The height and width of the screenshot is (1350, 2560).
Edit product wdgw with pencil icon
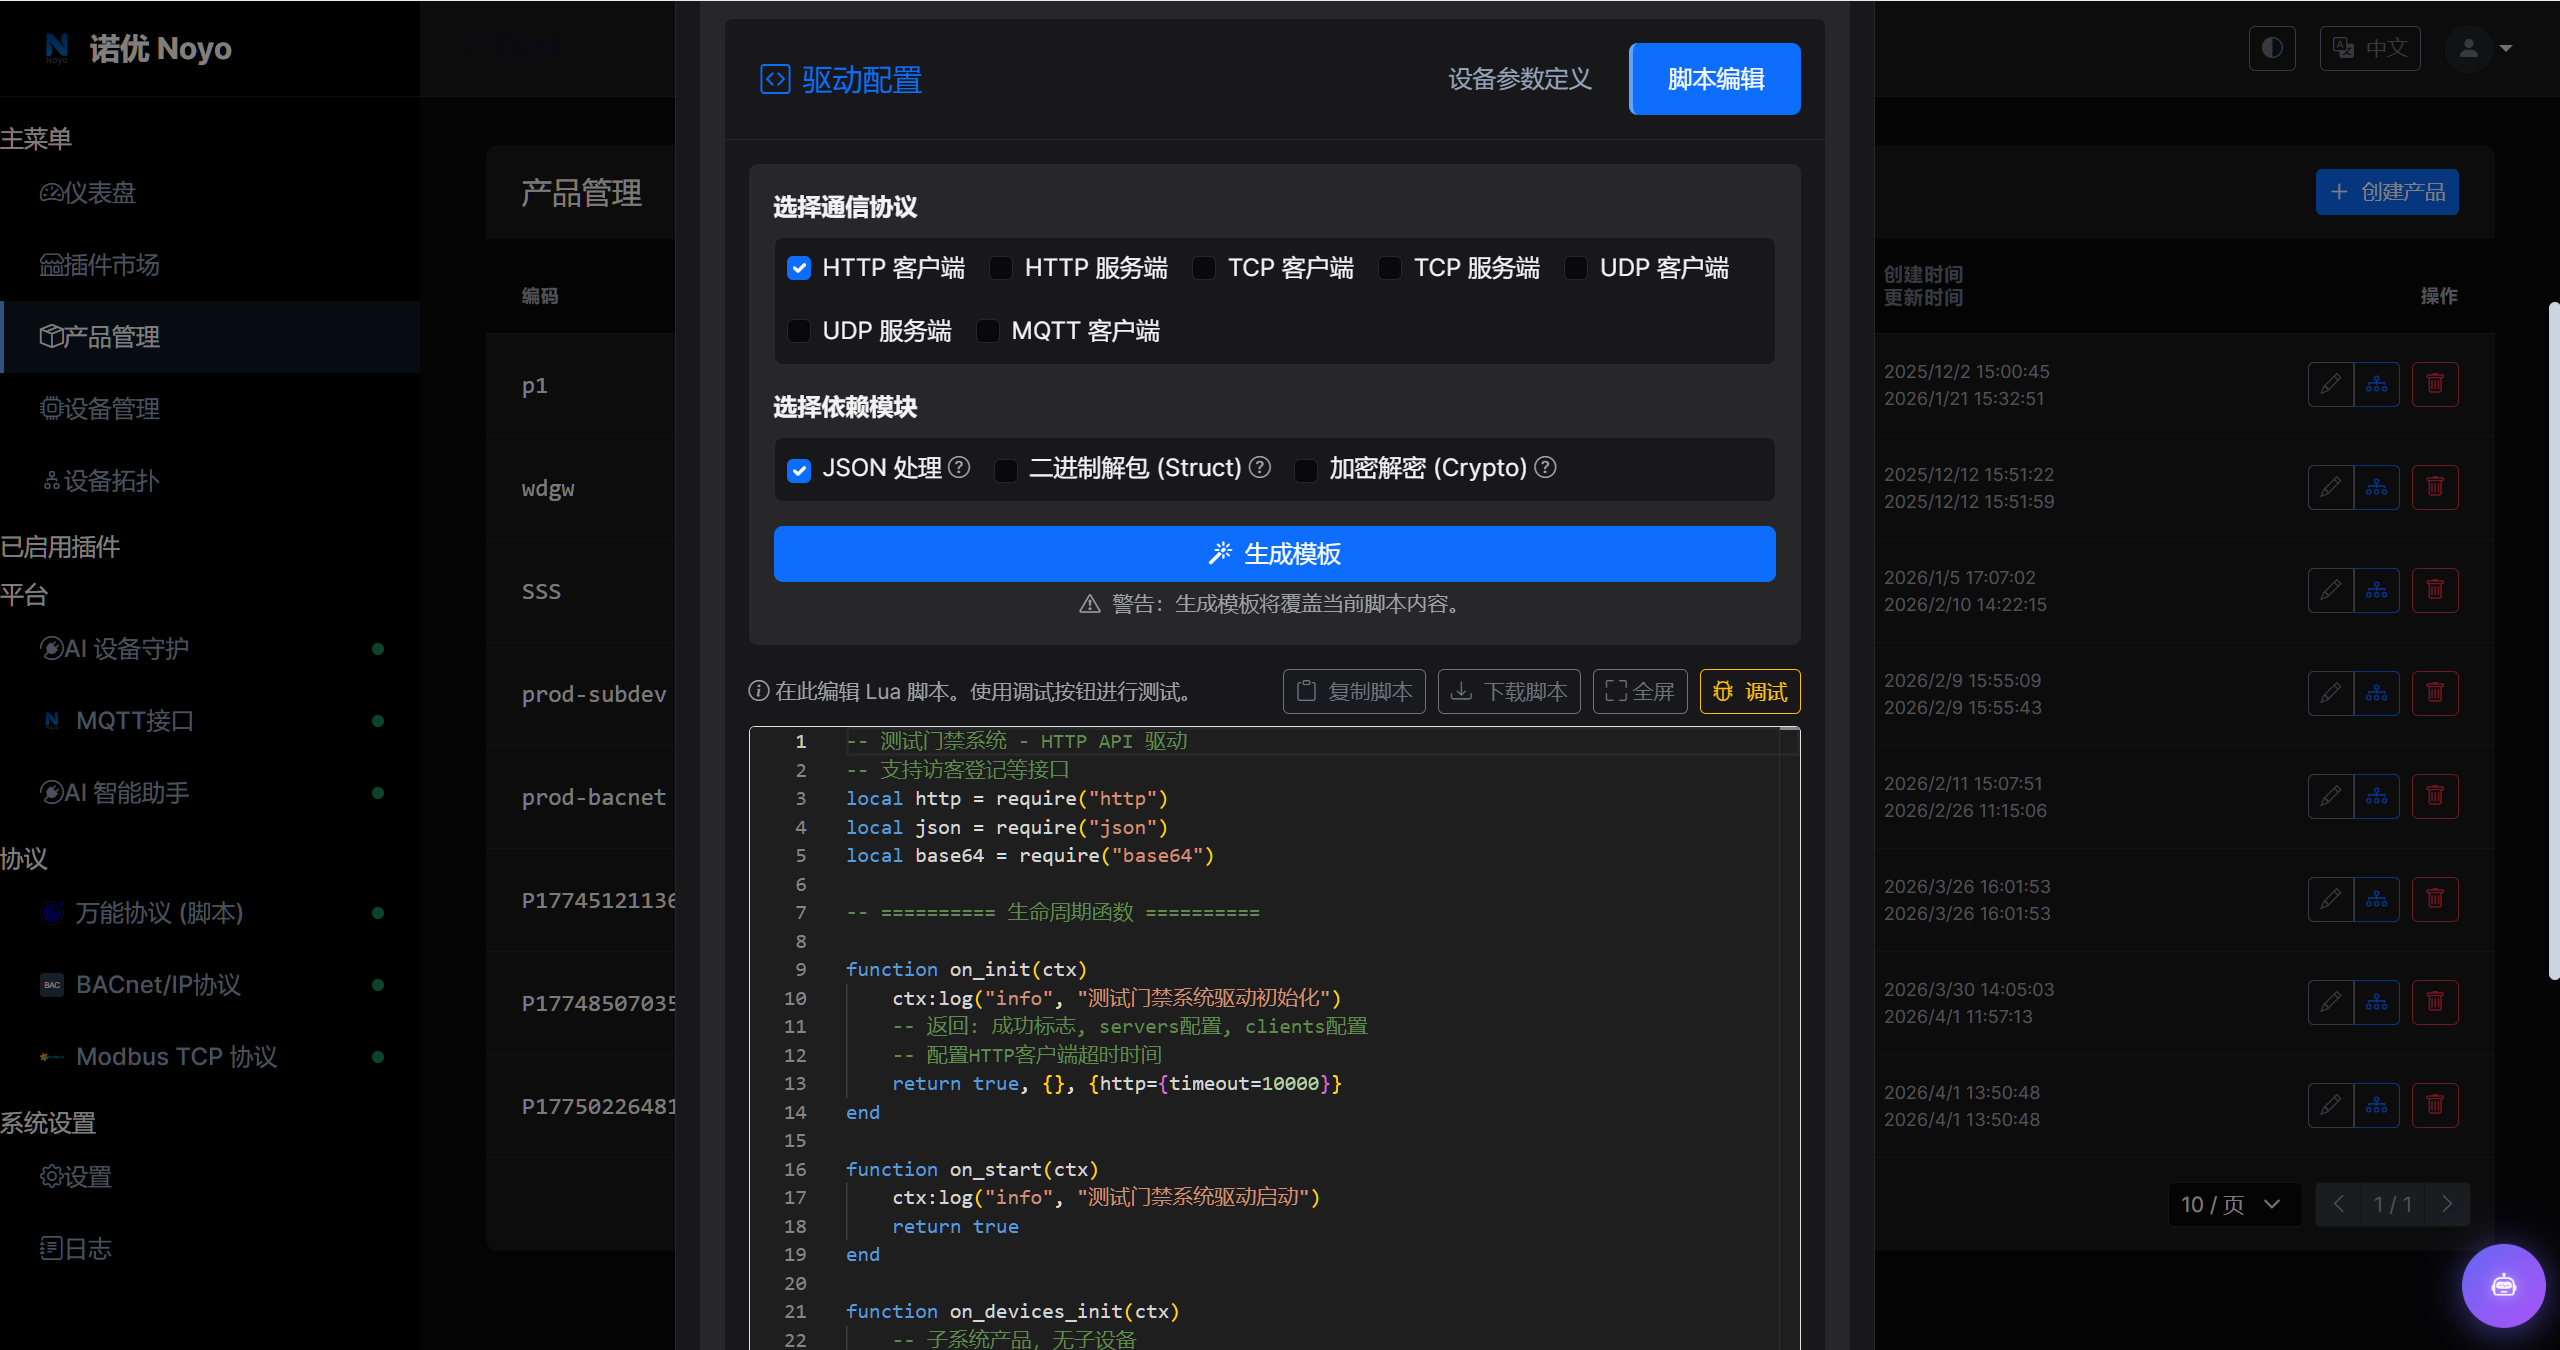[x=2331, y=487]
